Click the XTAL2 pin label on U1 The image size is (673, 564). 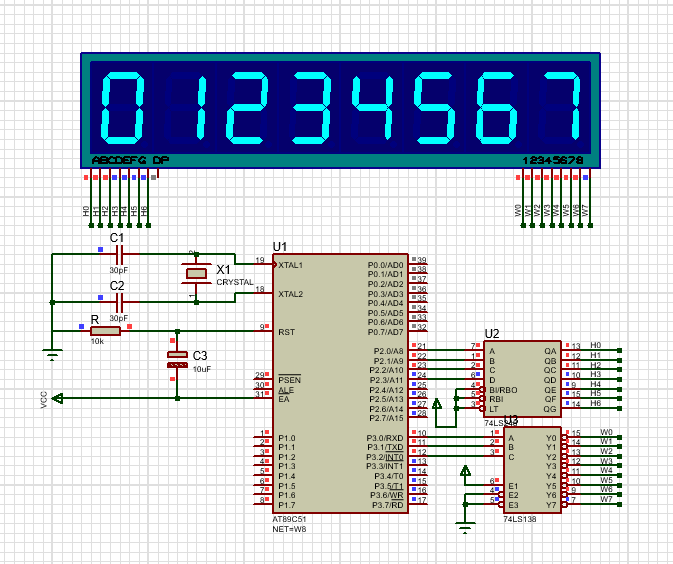291,294
